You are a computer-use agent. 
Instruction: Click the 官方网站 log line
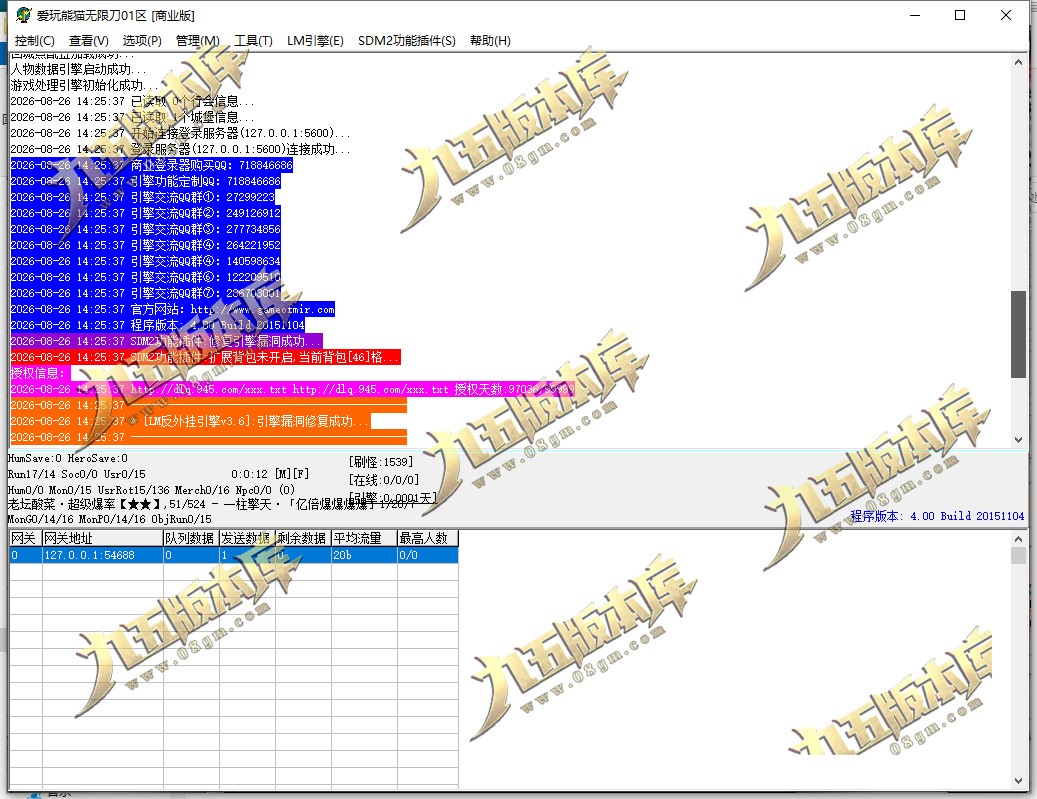(173, 309)
